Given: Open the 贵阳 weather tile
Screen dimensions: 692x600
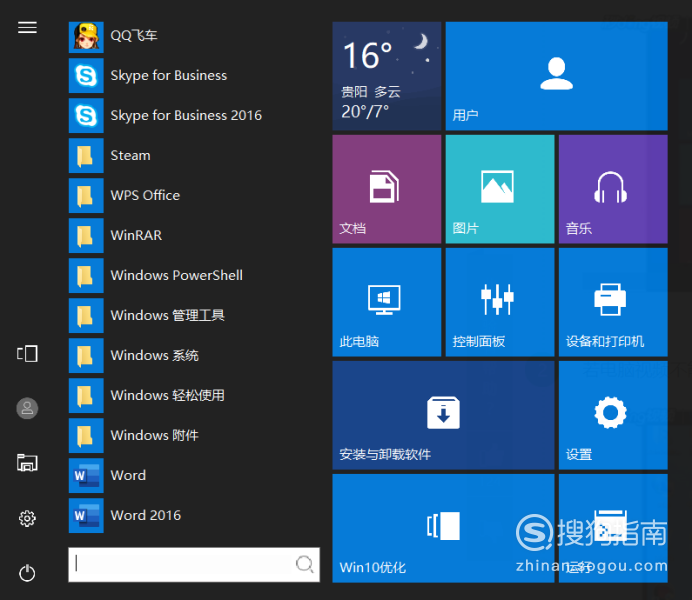Looking at the screenshot, I should point(387,76).
